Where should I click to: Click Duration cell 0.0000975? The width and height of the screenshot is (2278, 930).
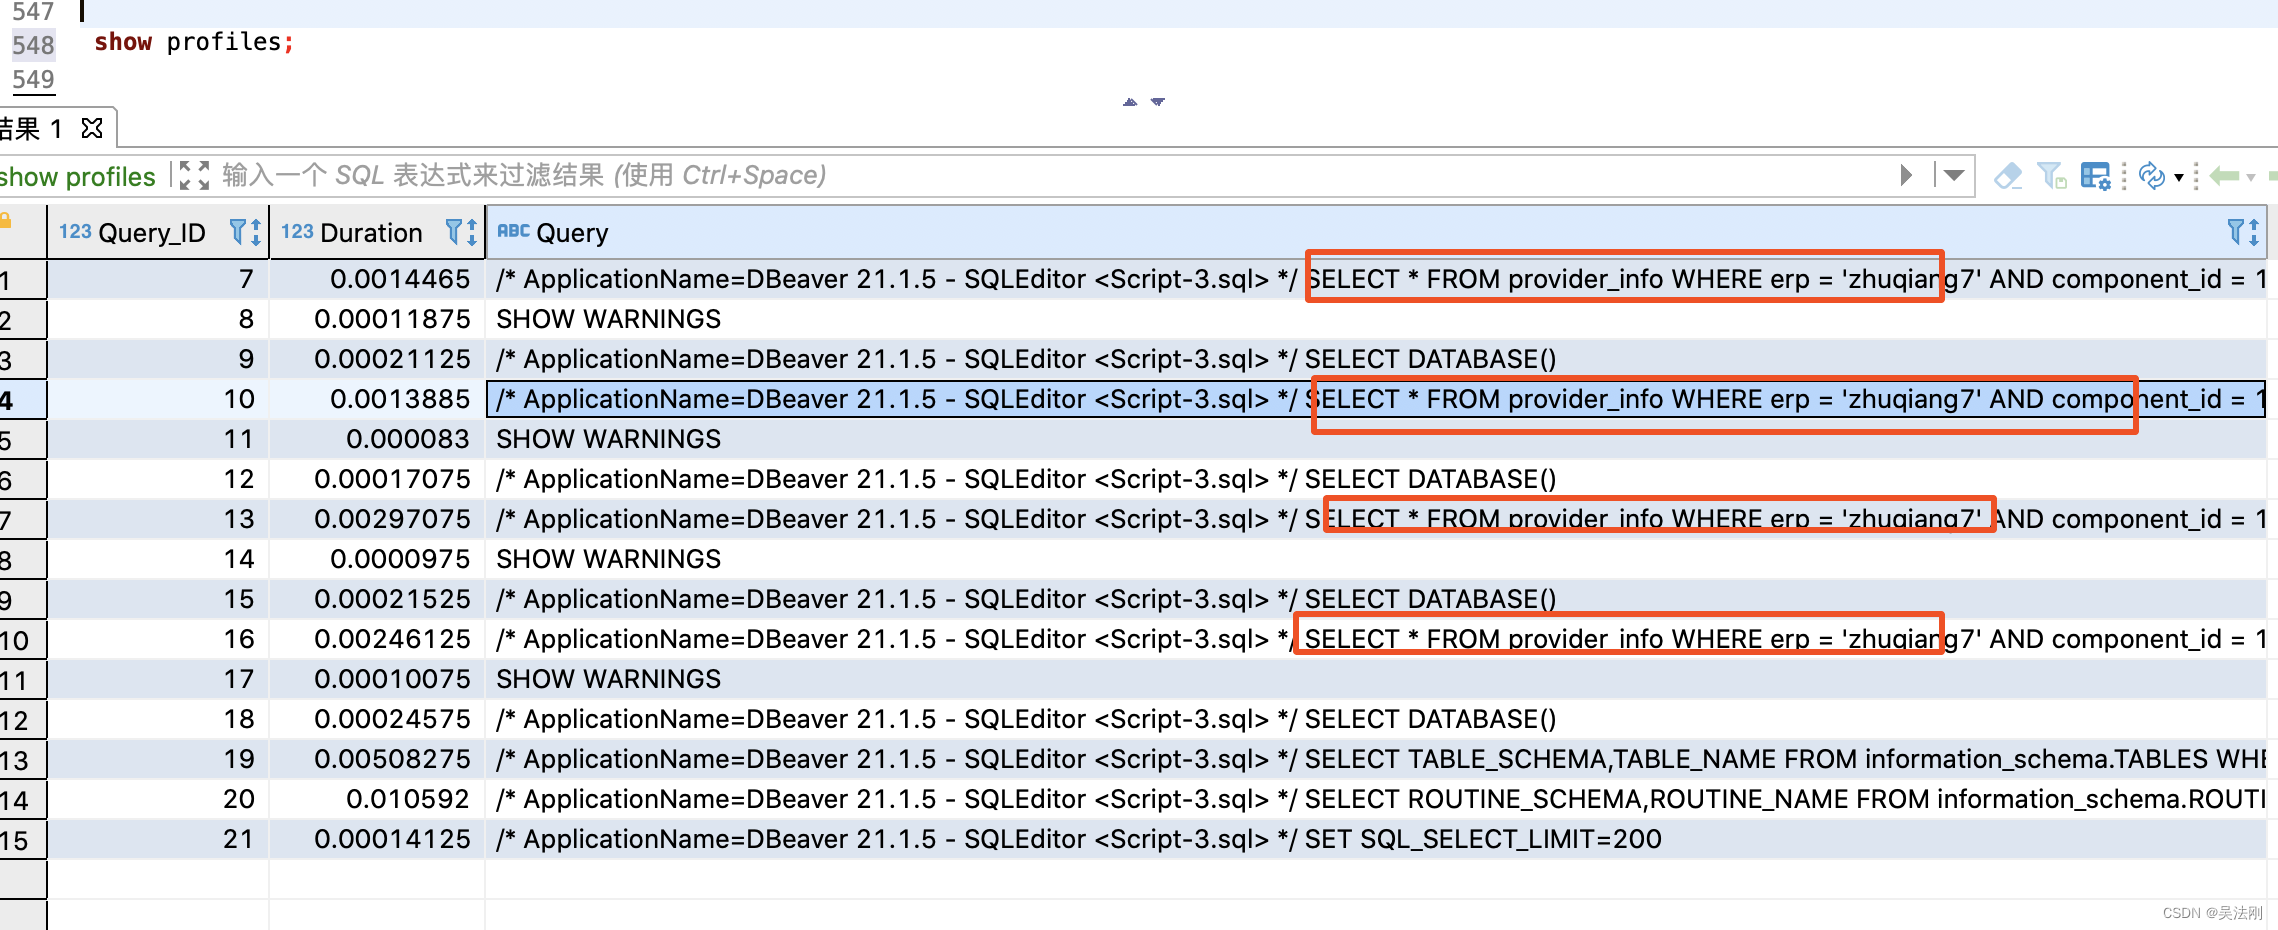pyautogui.click(x=377, y=559)
